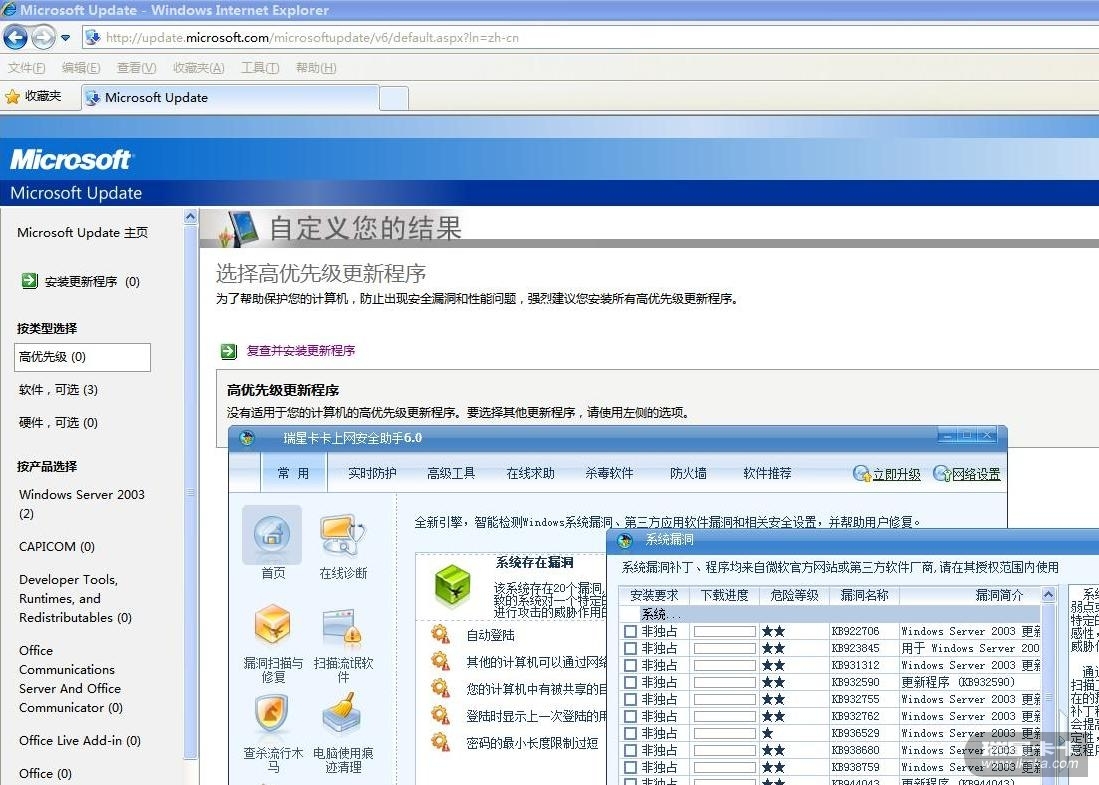Click 安装更新程序 (0) link
The height and width of the screenshot is (785, 1099).
coord(92,282)
